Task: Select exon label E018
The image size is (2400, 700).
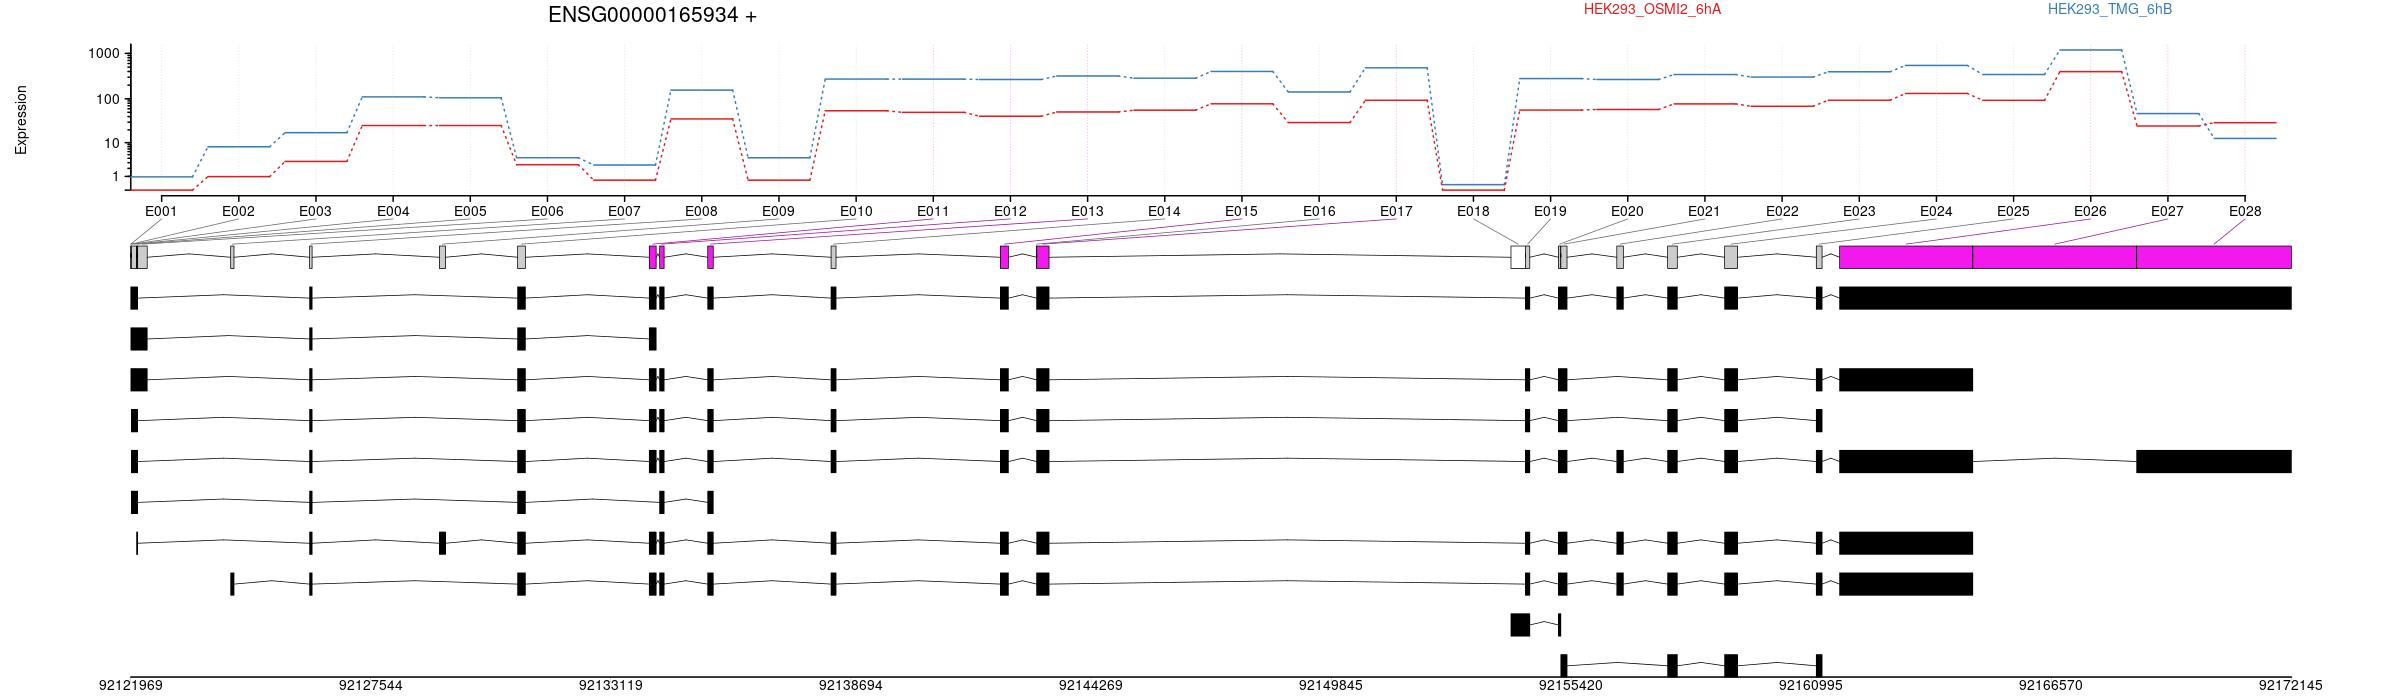Action: tap(1473, 211)
